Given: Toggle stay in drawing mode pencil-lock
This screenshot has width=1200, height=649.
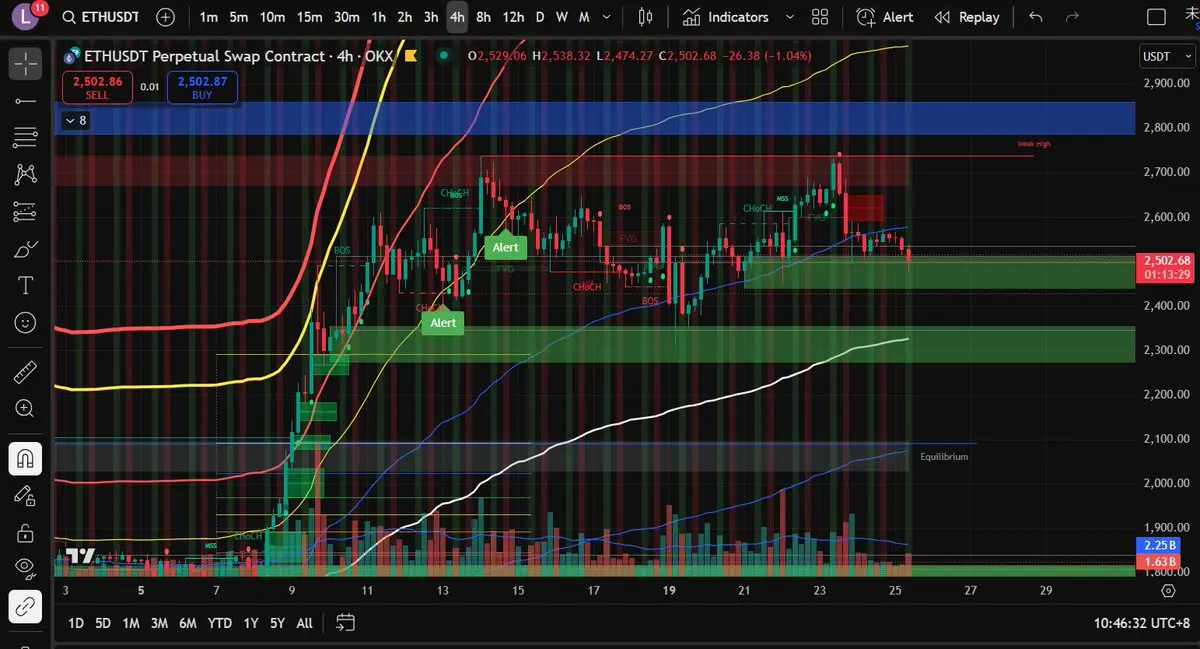Looking at the screenshot, I should tap(25, 496).
